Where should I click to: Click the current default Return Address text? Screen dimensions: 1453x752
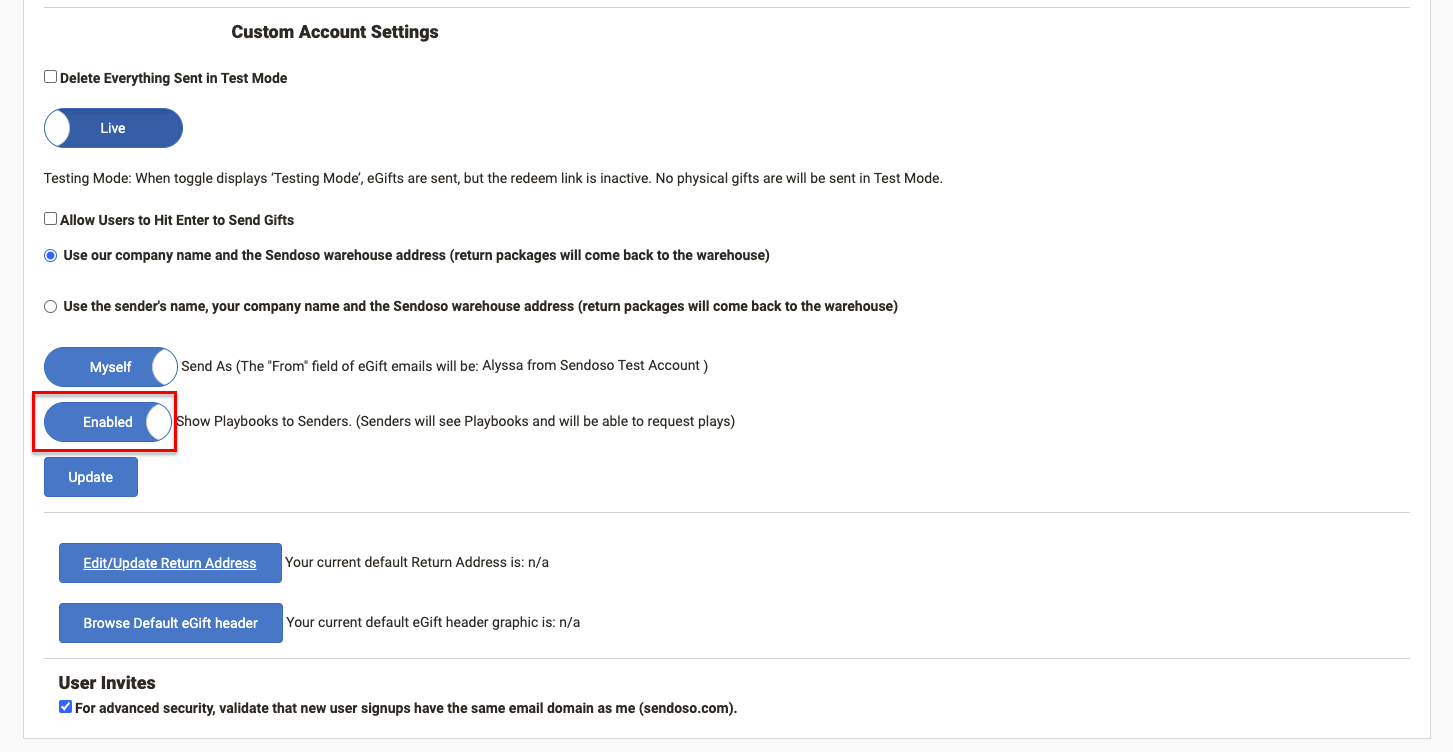tap(417, 563)
